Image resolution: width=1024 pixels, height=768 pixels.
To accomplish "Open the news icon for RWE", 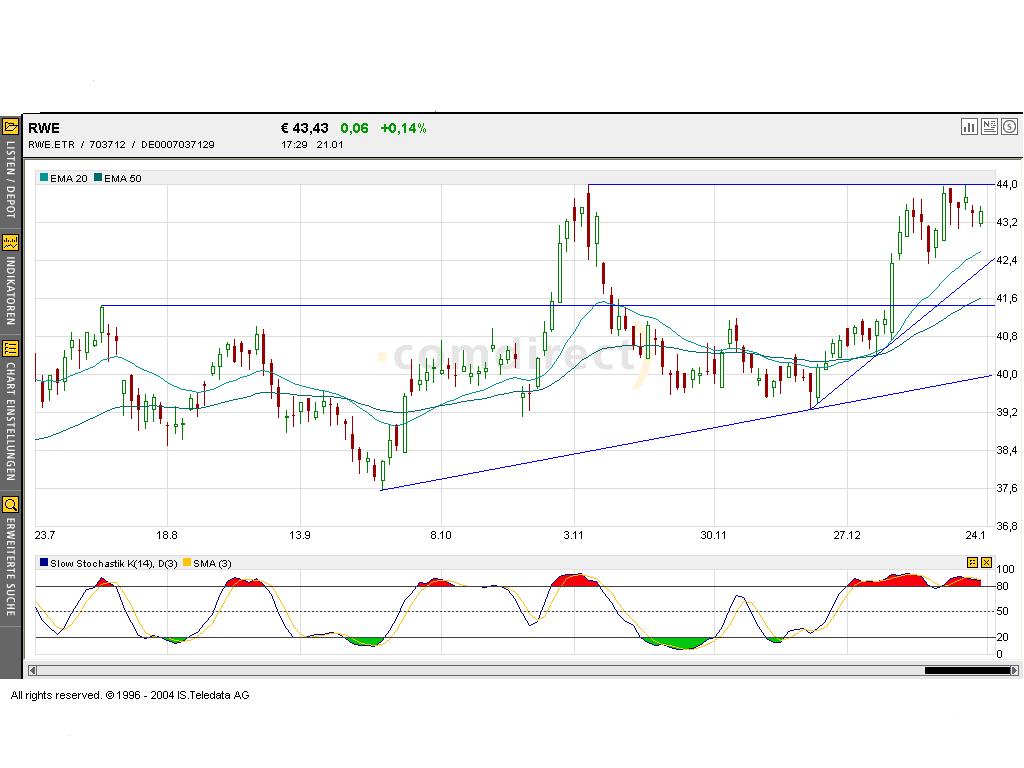I will (x=988, y=127).
